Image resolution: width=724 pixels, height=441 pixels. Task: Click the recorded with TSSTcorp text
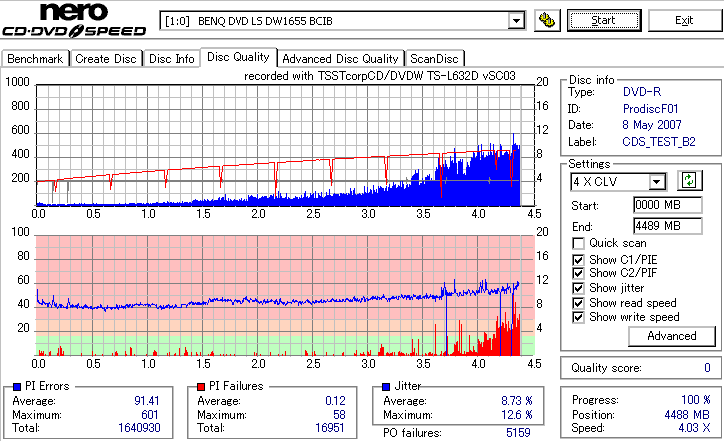click(x=380, y=76)
